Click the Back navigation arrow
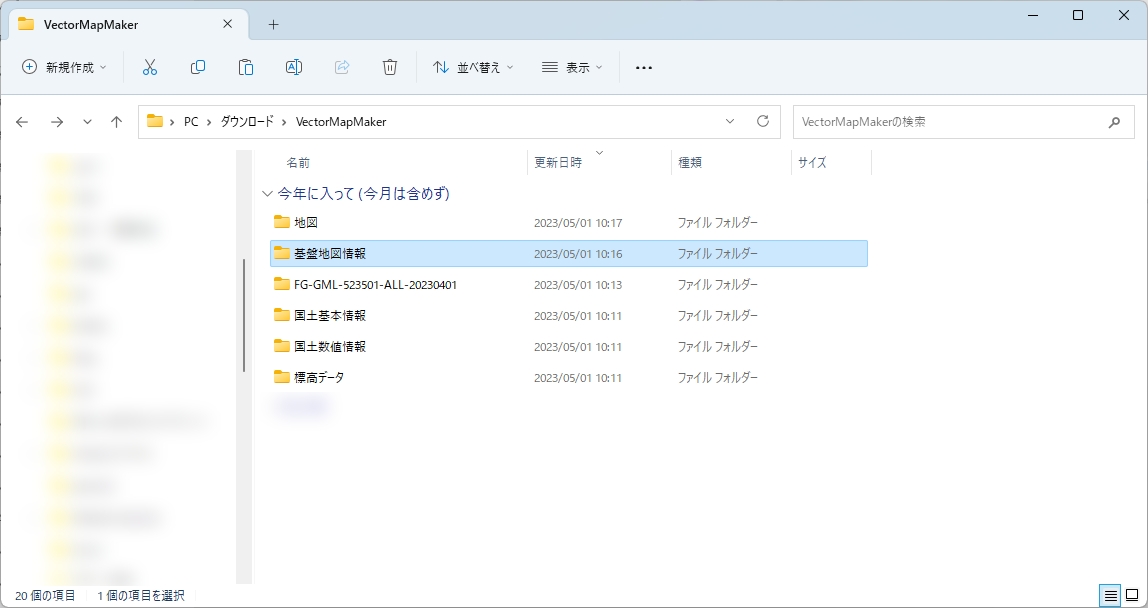The height and width of the screenshot is (608, 1148). tap(23, 122)
